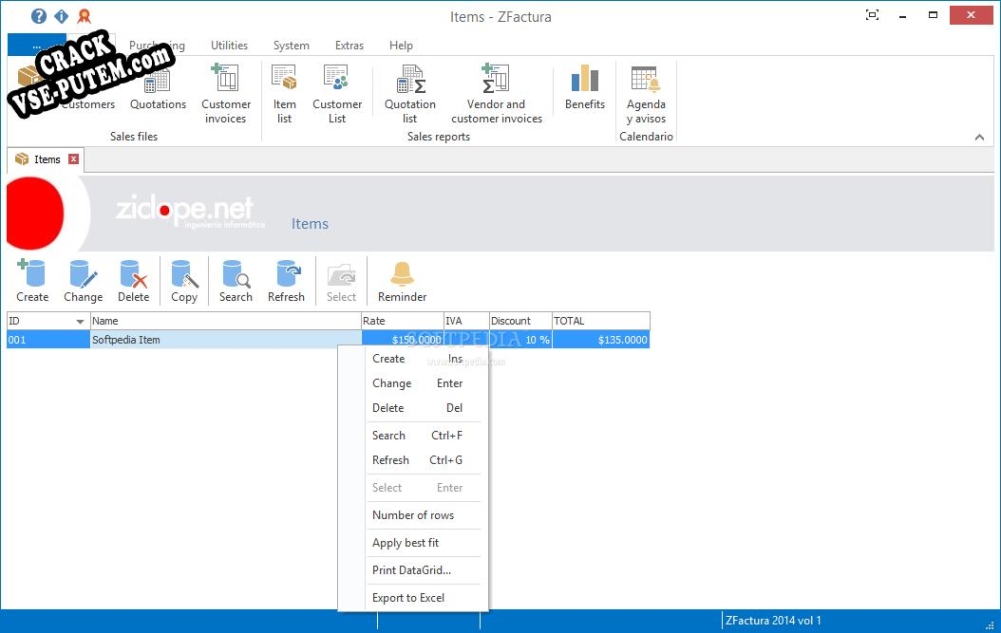Open the Utilities ribbon tab
The image size is (1001, 633).
tap(229, 45)
